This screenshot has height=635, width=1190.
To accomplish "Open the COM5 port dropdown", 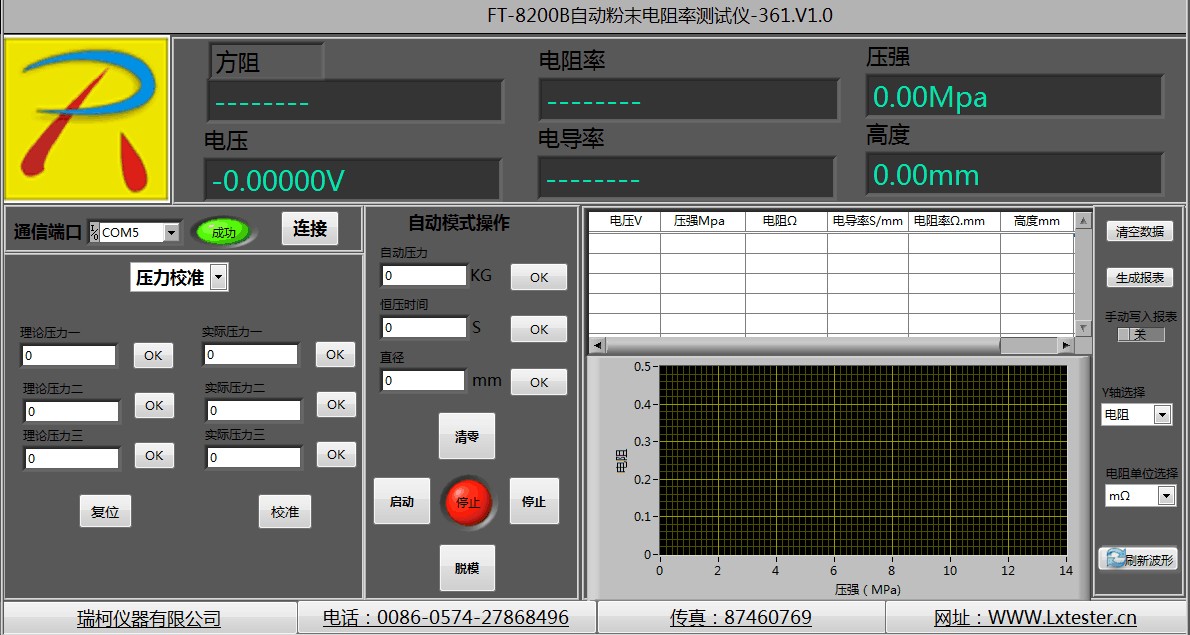I will click(171, 233).
